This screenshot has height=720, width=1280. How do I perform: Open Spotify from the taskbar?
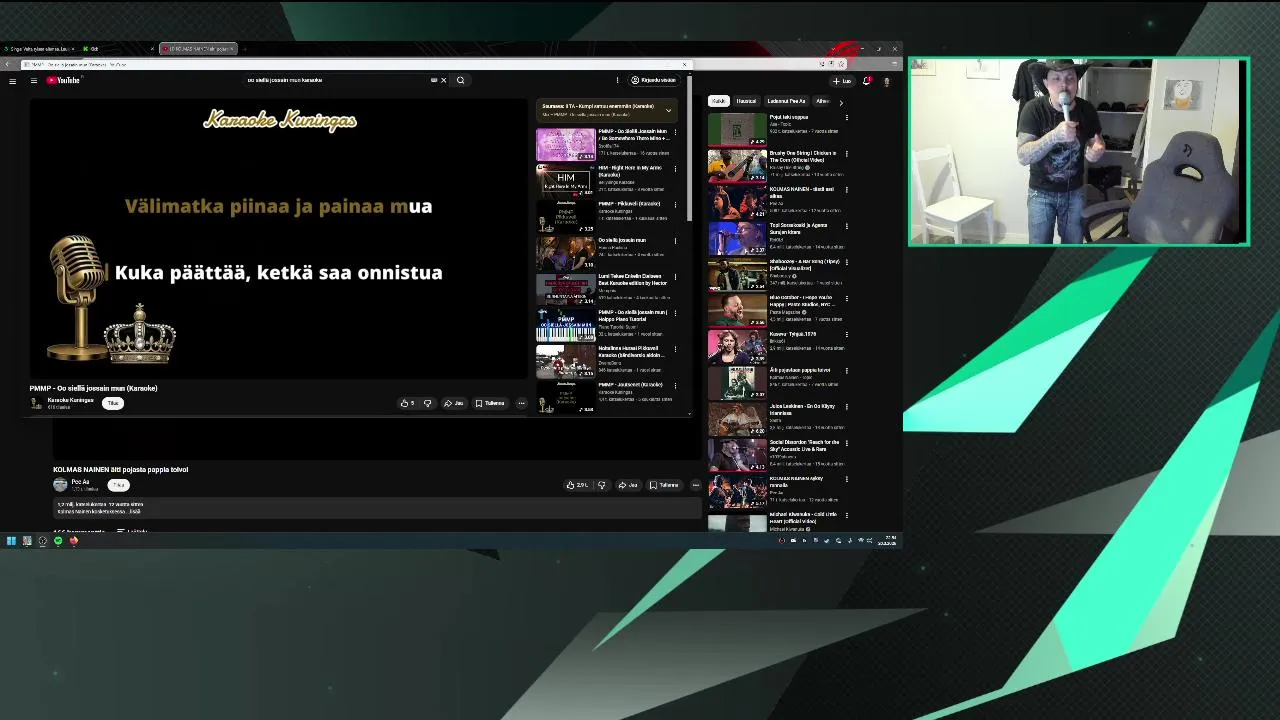pos(58,541)
